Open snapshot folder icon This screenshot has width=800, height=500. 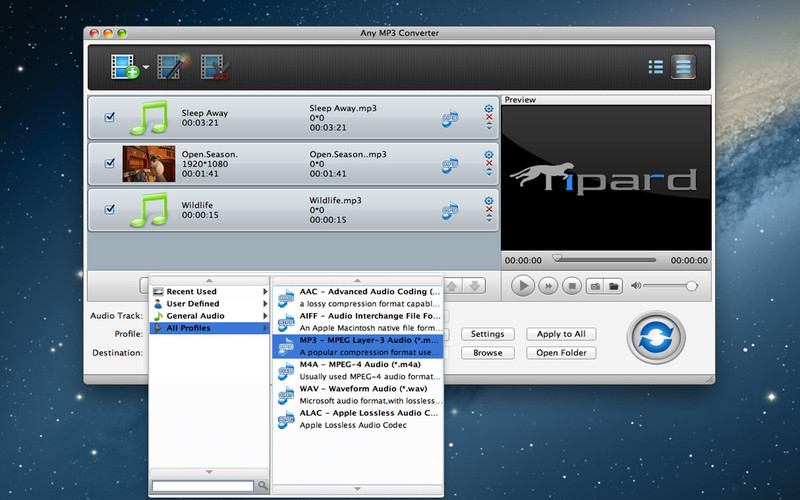(613, 286)
